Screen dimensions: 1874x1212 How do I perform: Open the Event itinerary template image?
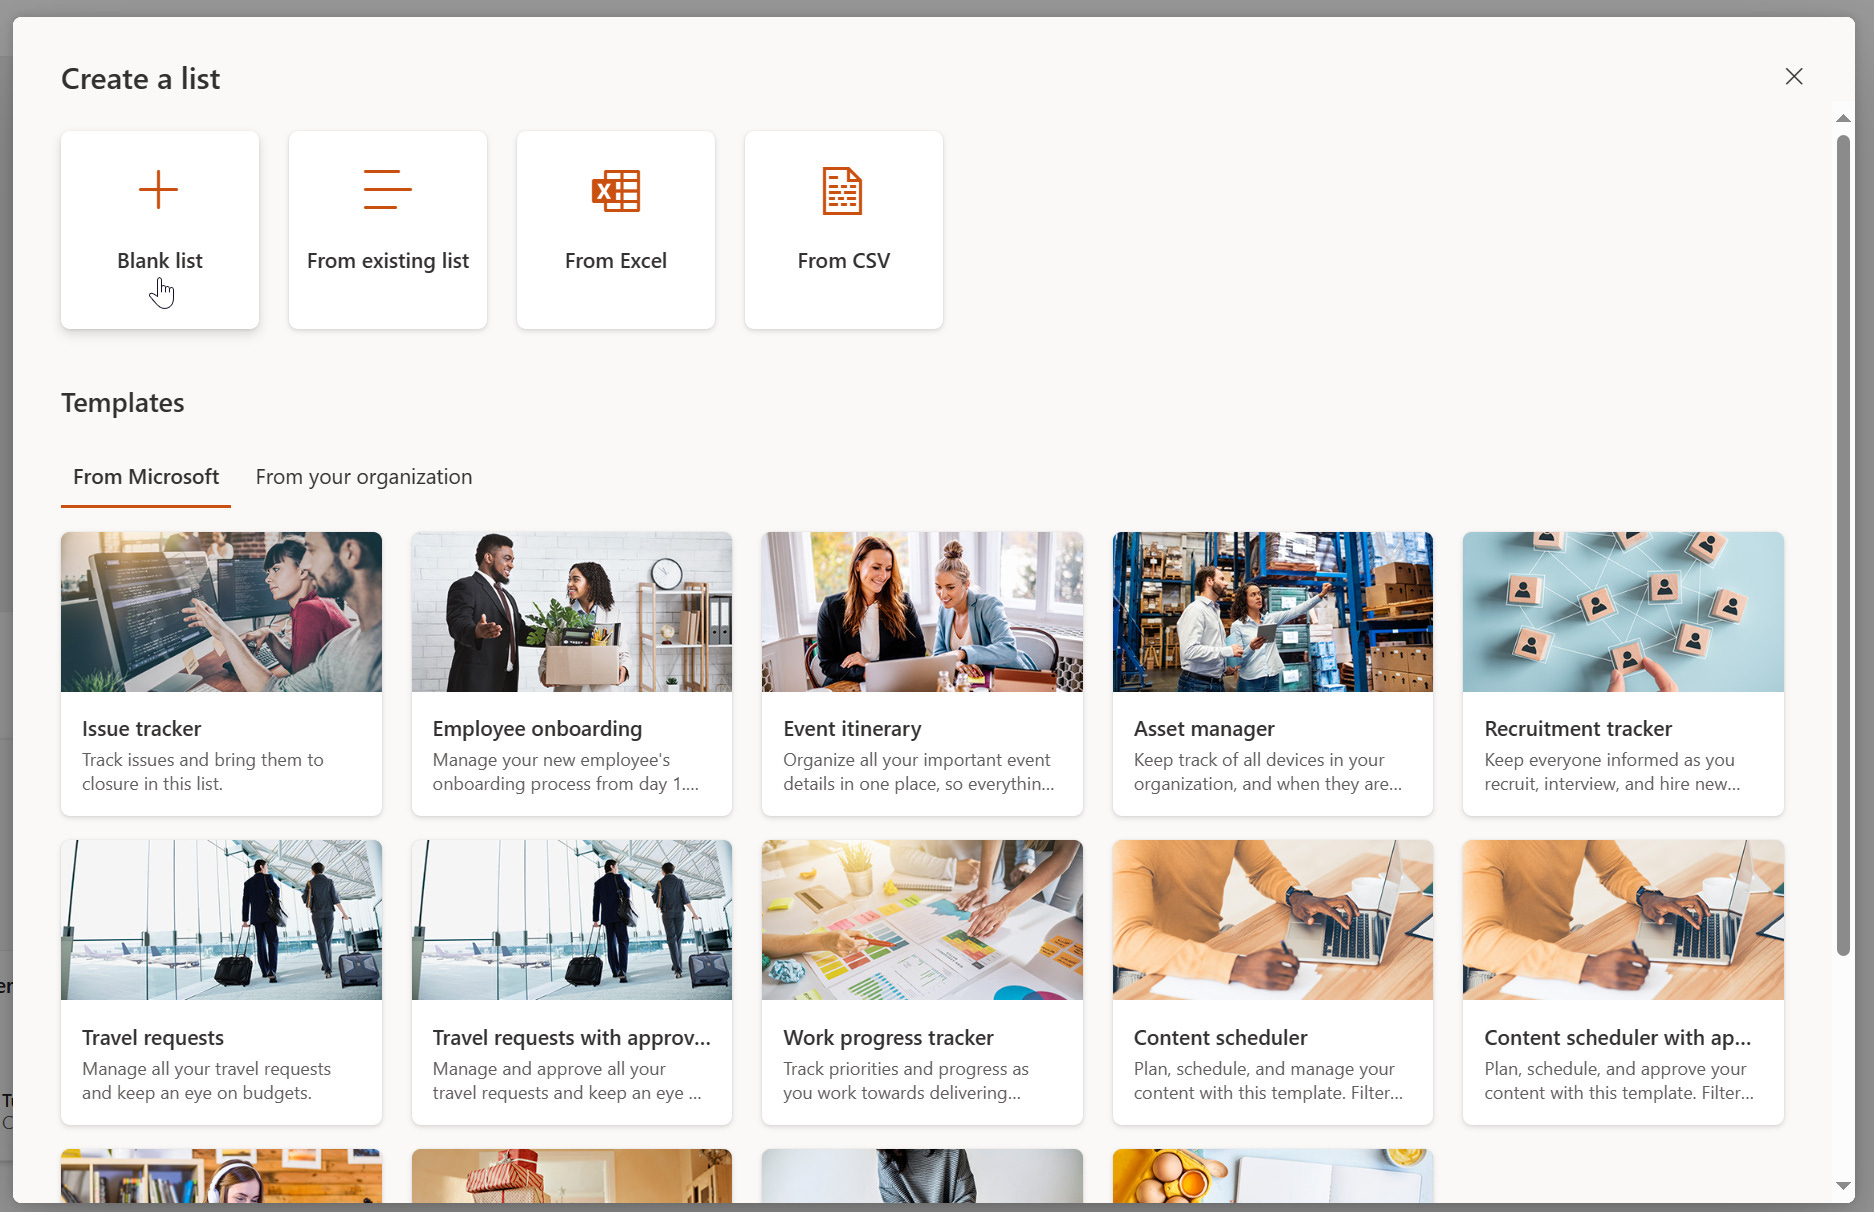pyautogui.click(x=922, y=612)
